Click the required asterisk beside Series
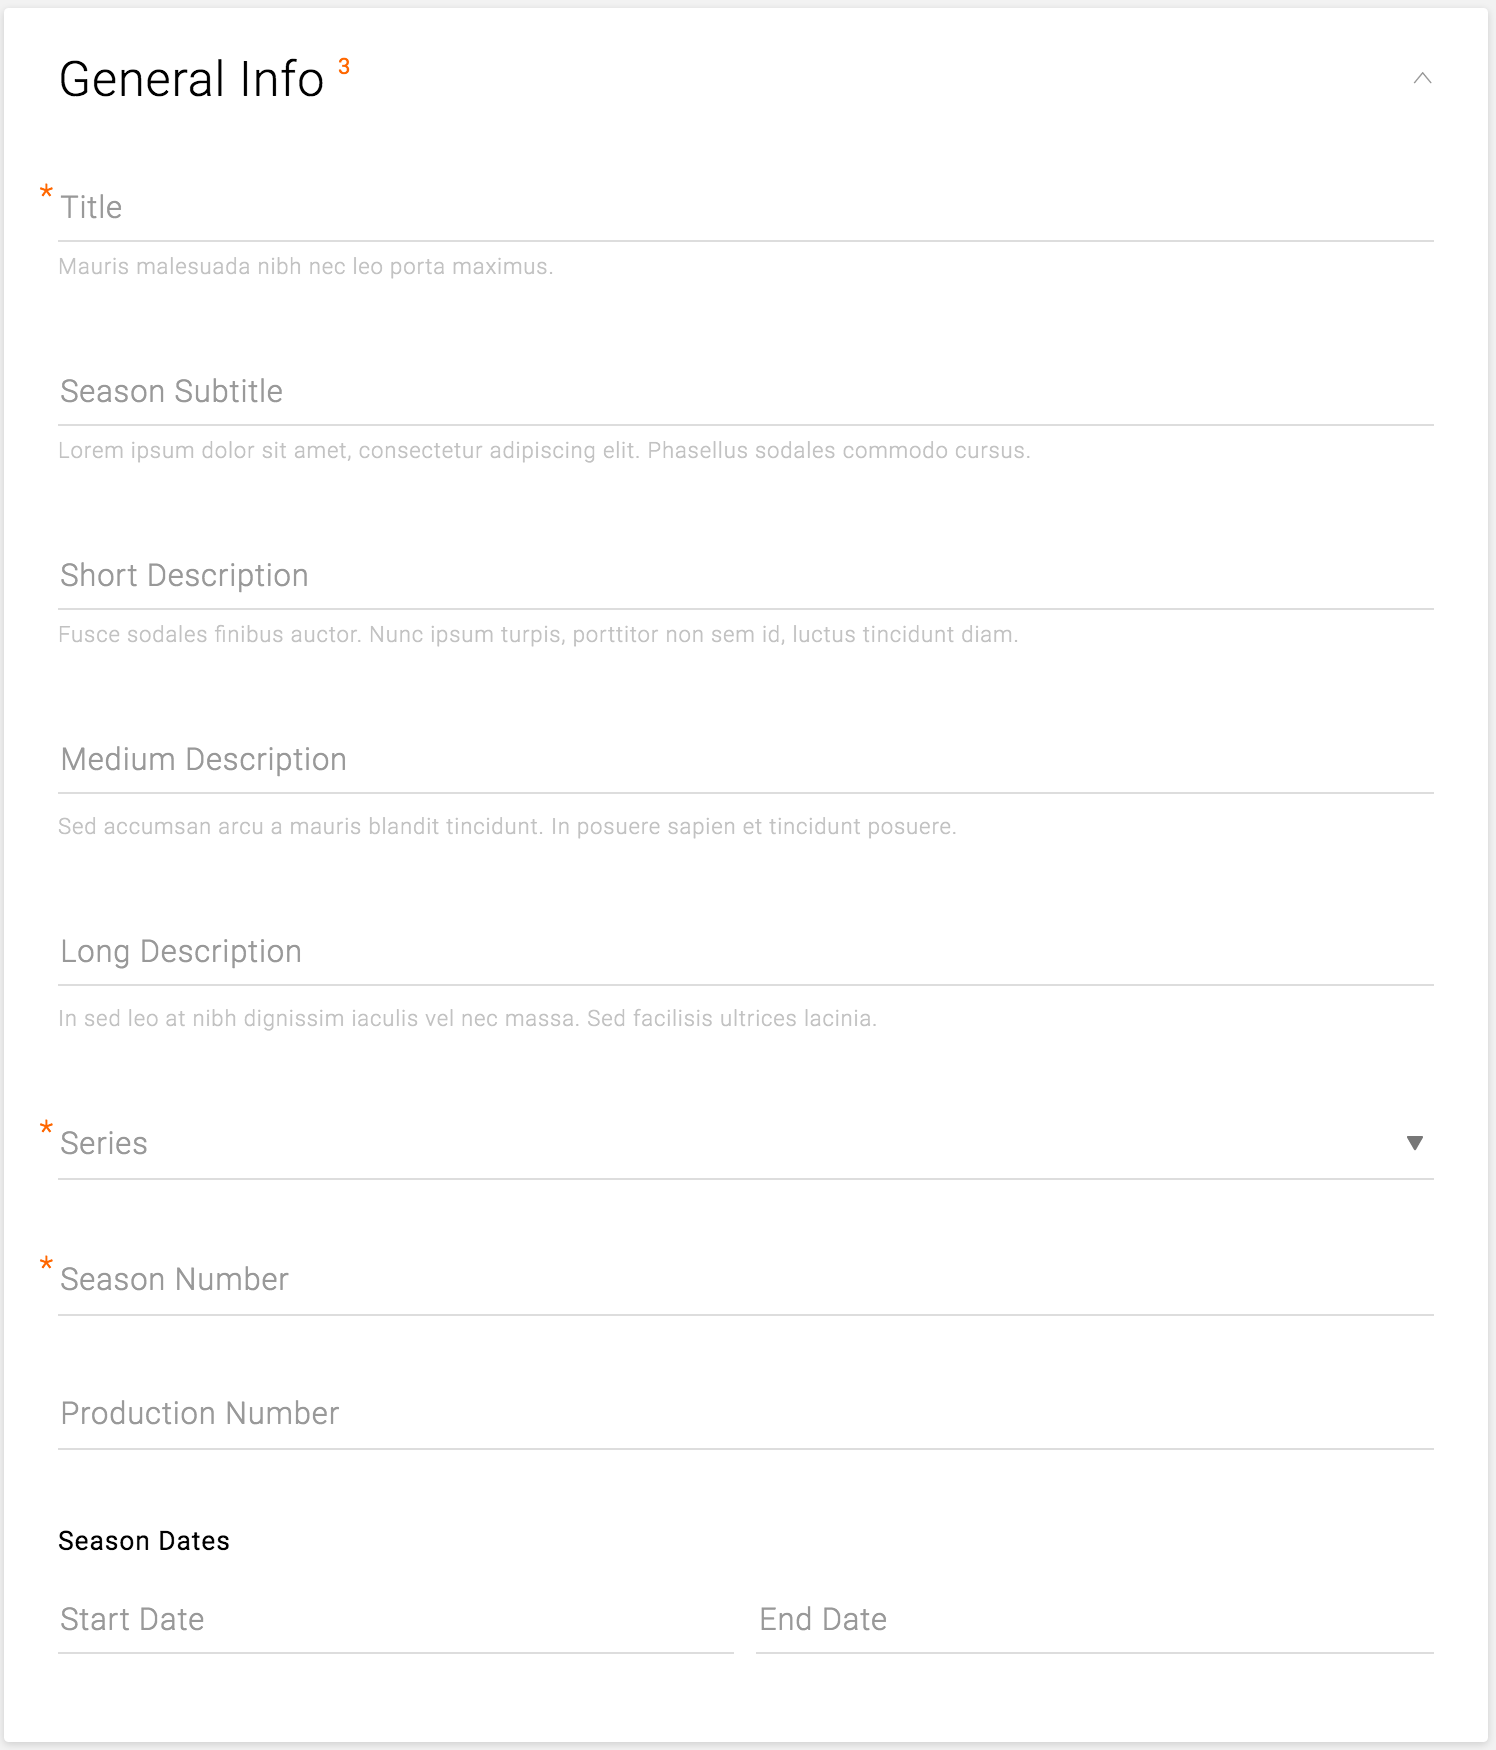 pos(46,1128)
